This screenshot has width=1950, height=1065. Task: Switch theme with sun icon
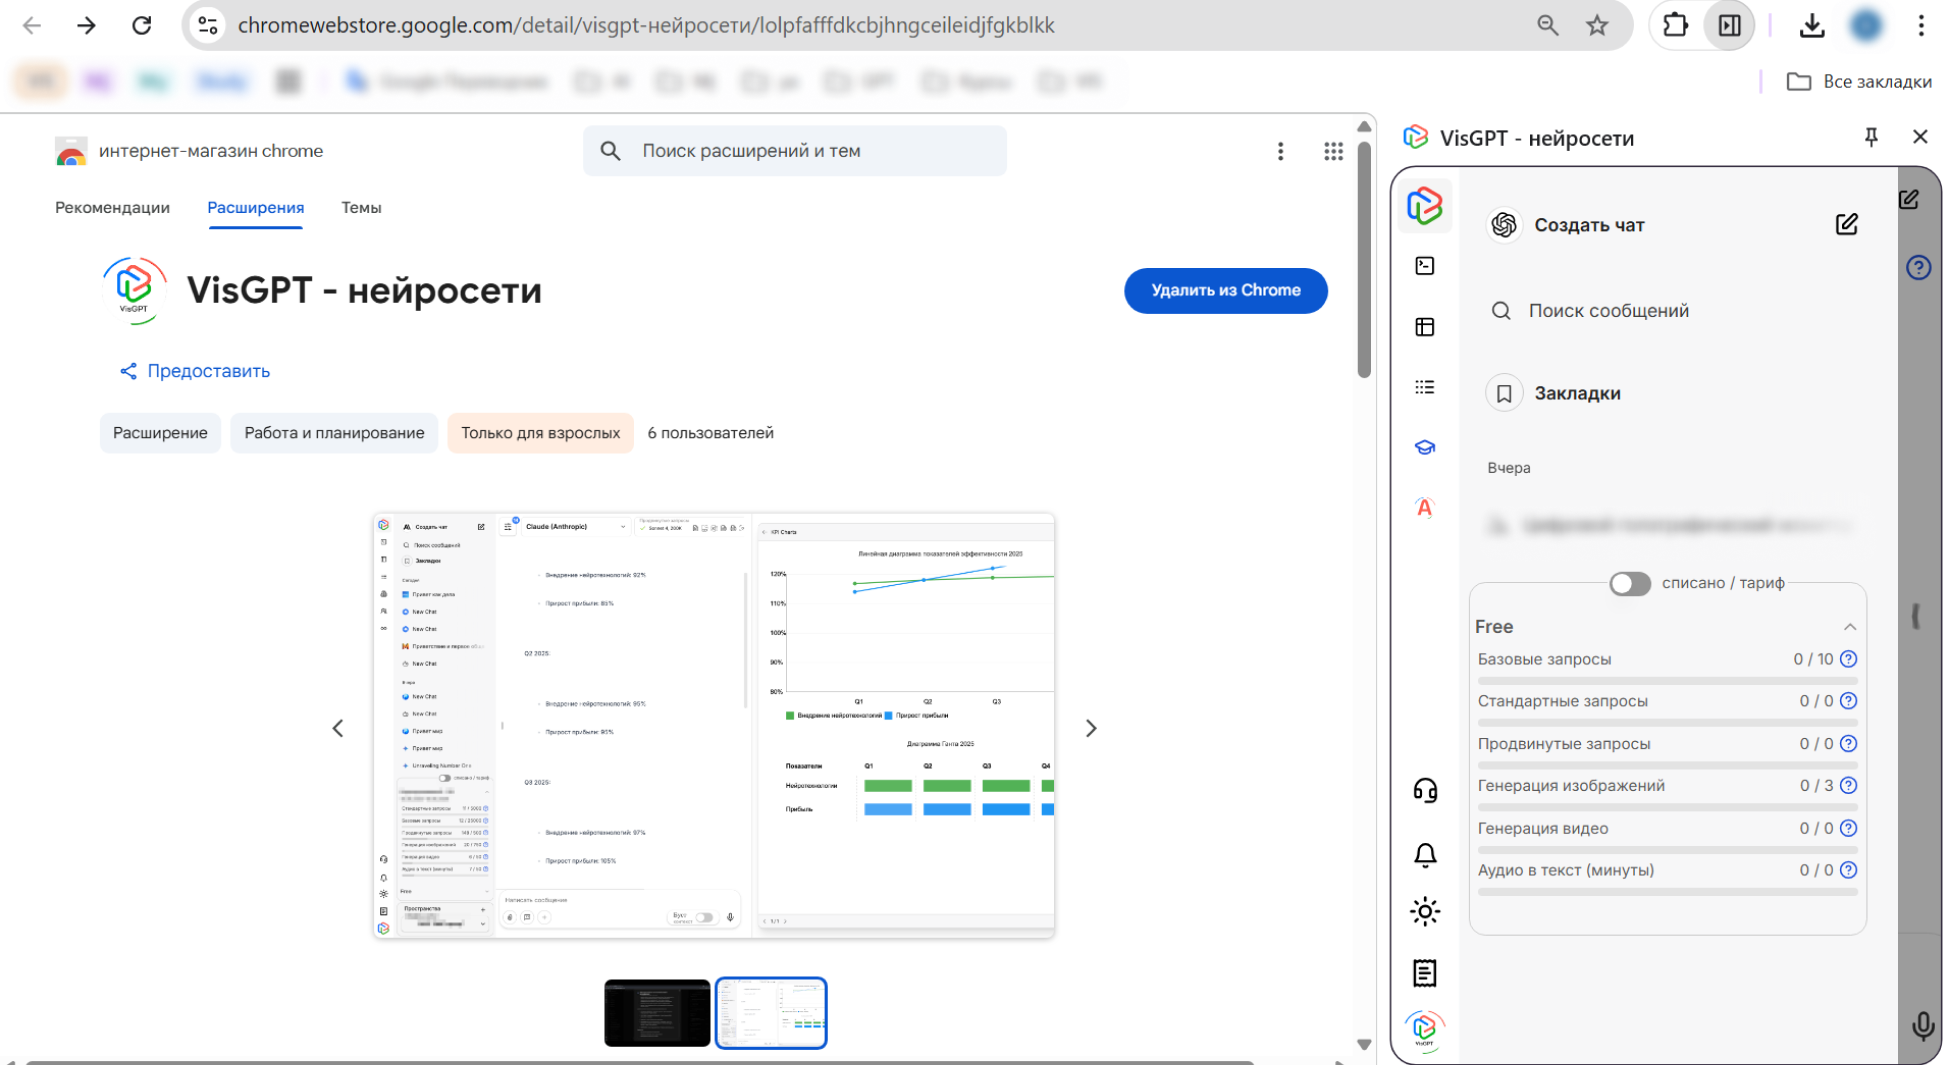[x=1425, y=912]
